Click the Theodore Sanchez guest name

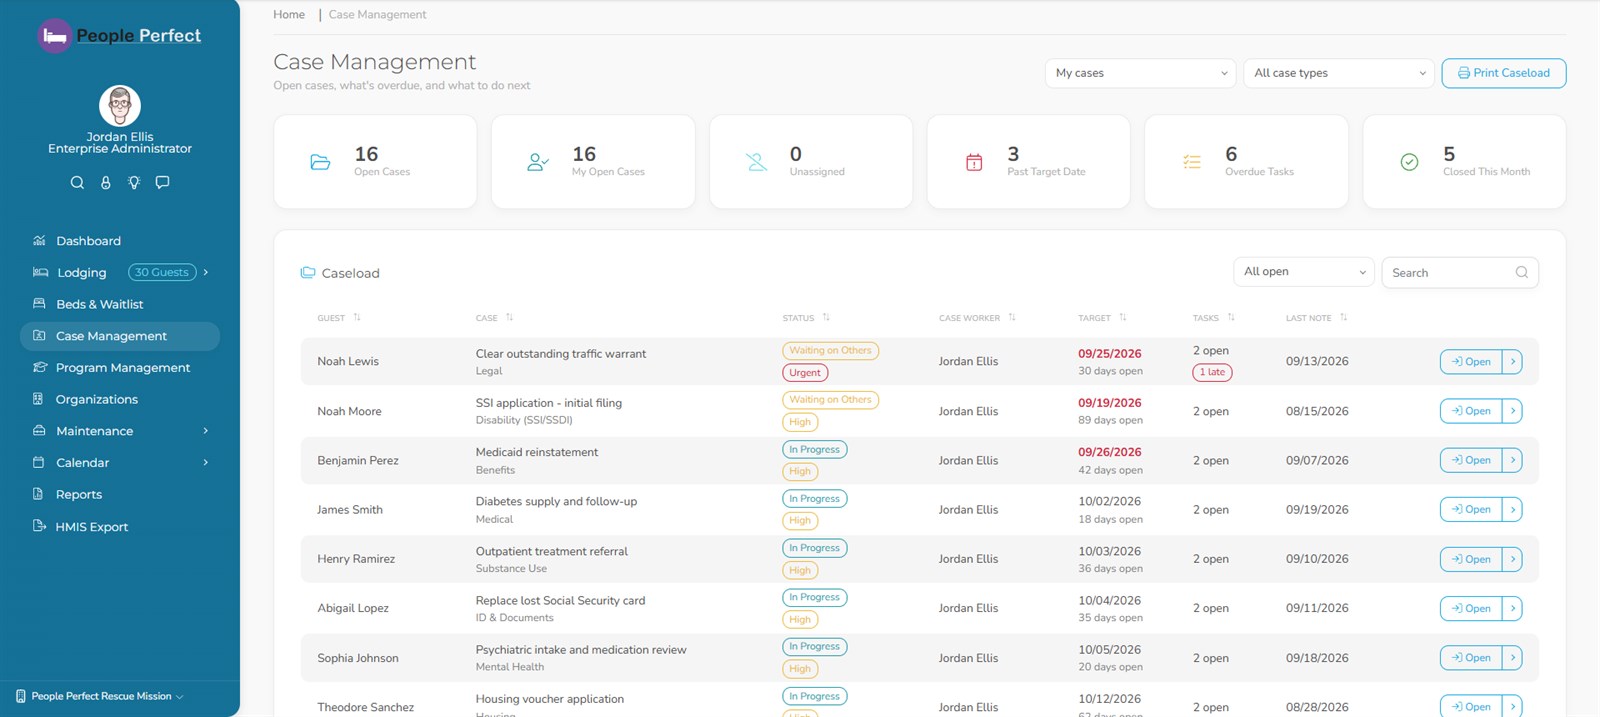(x=365, y=707)
